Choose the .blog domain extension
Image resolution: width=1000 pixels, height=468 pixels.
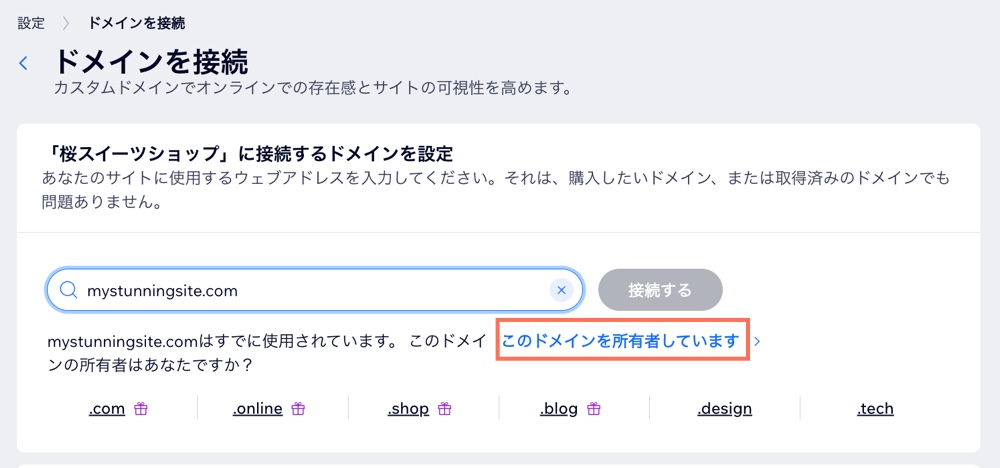coord(559,409)
